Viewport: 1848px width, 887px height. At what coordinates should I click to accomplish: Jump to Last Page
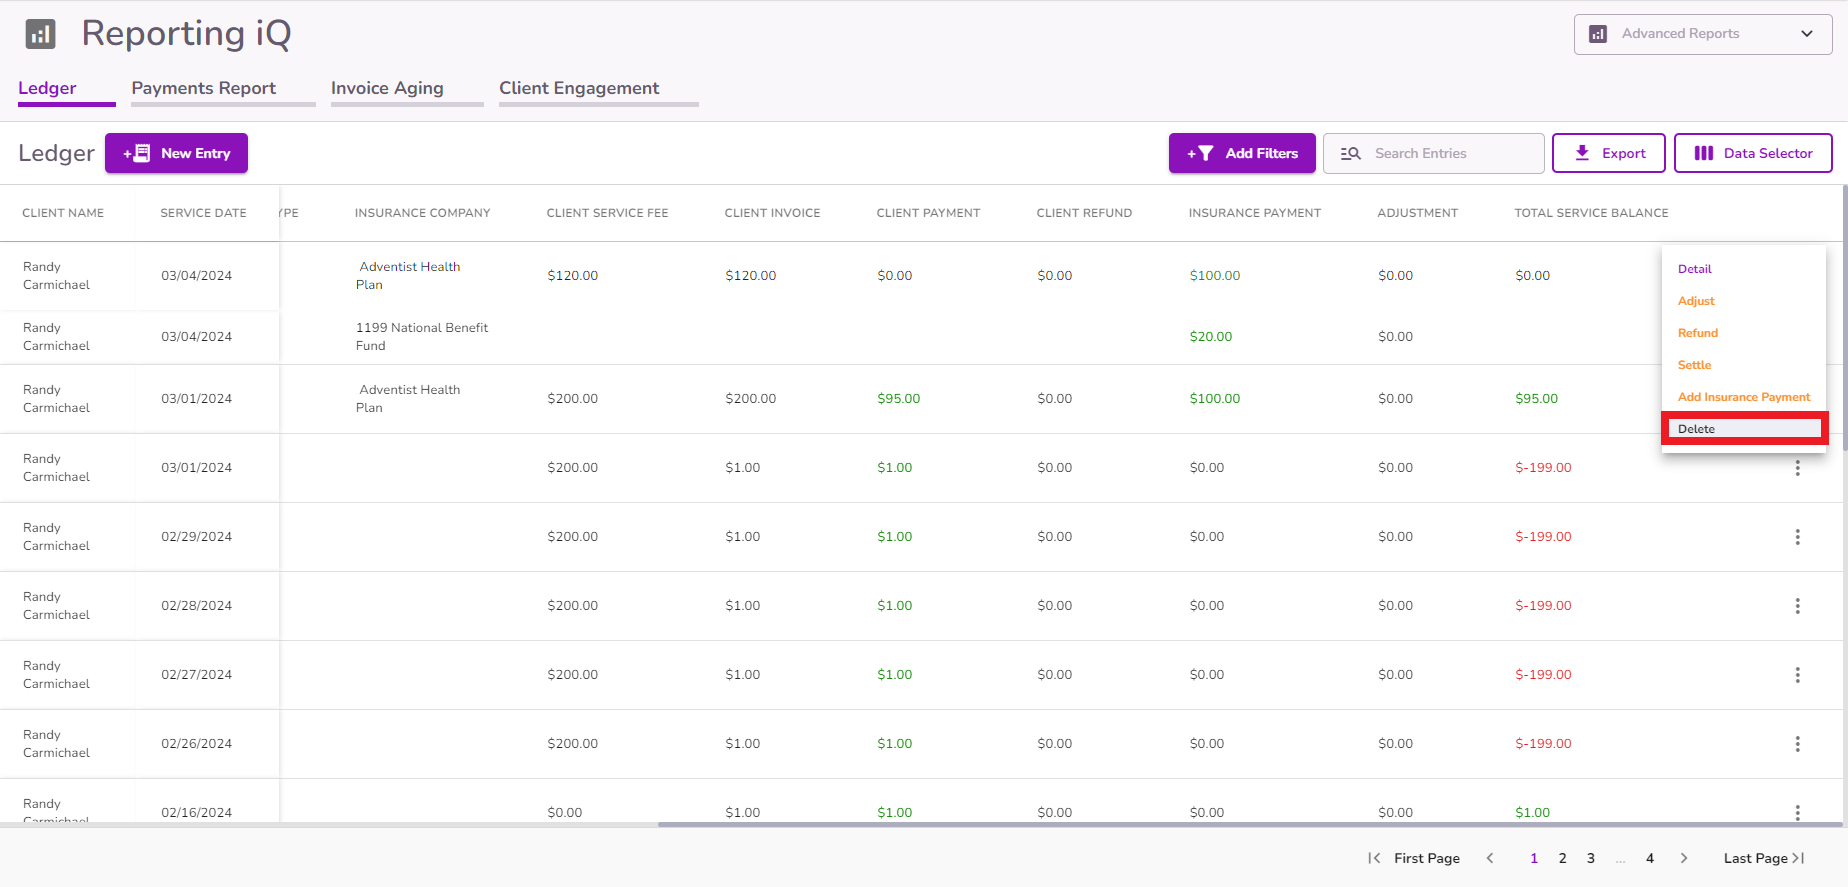(x=1763, y=858)
